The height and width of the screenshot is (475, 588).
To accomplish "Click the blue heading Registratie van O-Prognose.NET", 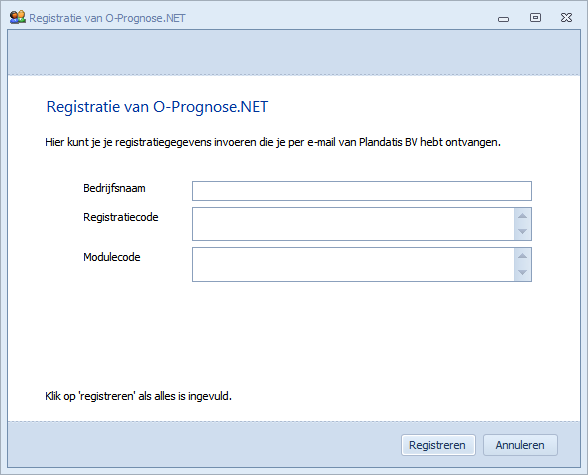I will pos(157,107).
